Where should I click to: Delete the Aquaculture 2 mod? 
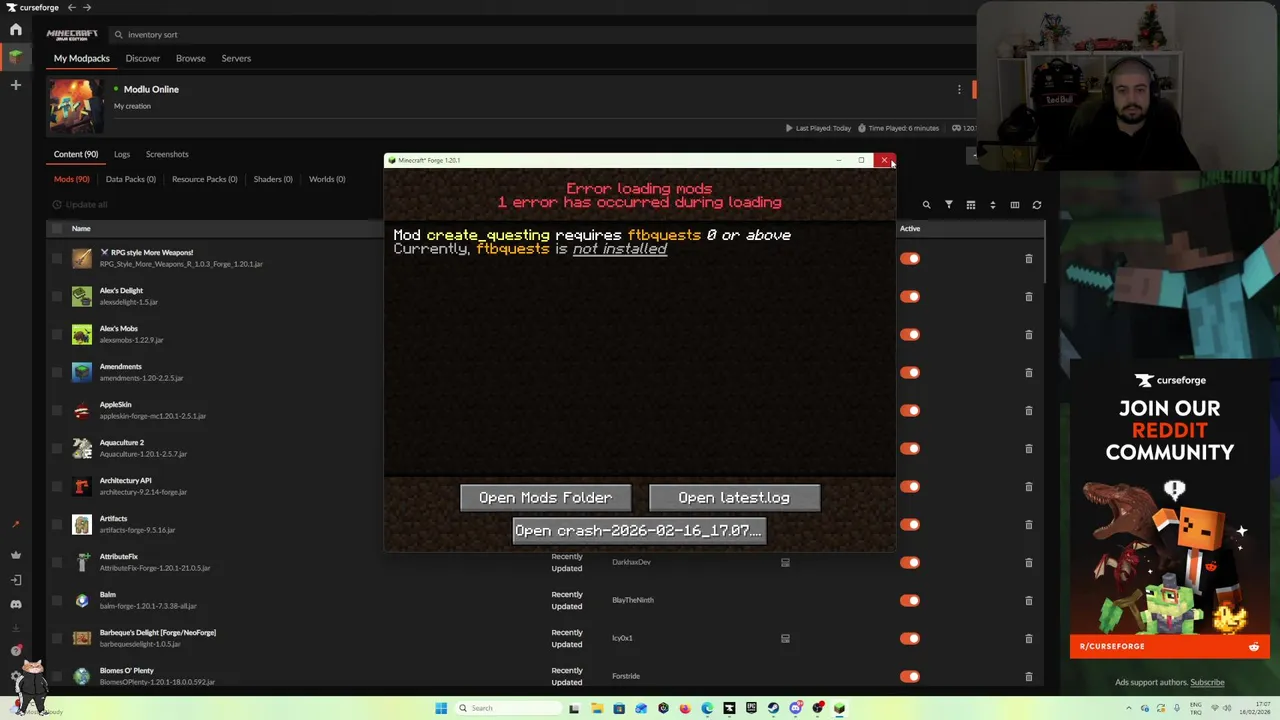coord(1028,449)
